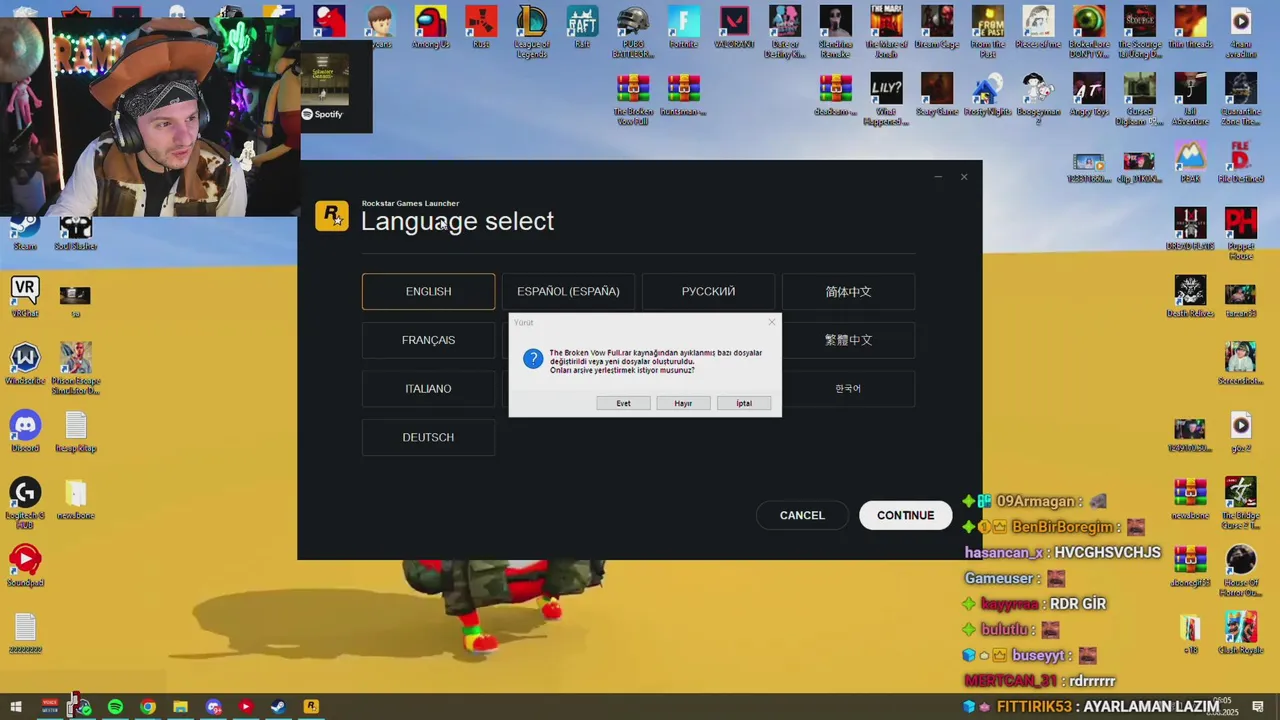
Task: Open Jail Adventure desktop icon
Action: (x=1190, y=99)
